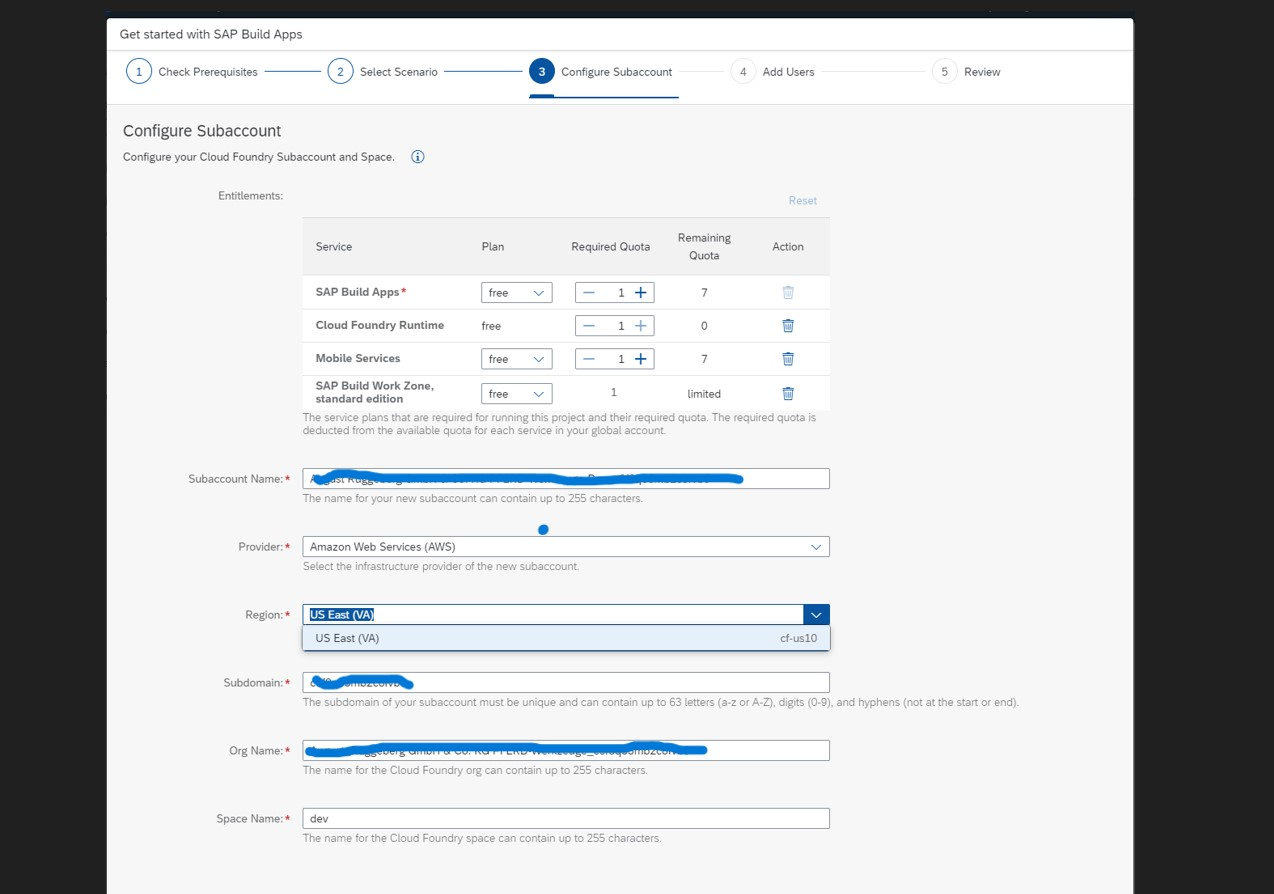Focus the Org Name field

pos(566,751)
